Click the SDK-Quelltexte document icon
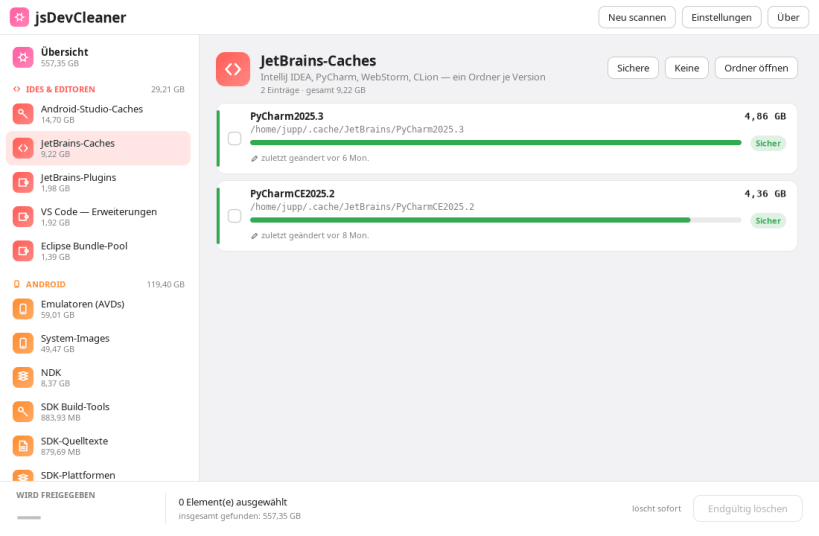The image size is (819, 536). (23, 446)
